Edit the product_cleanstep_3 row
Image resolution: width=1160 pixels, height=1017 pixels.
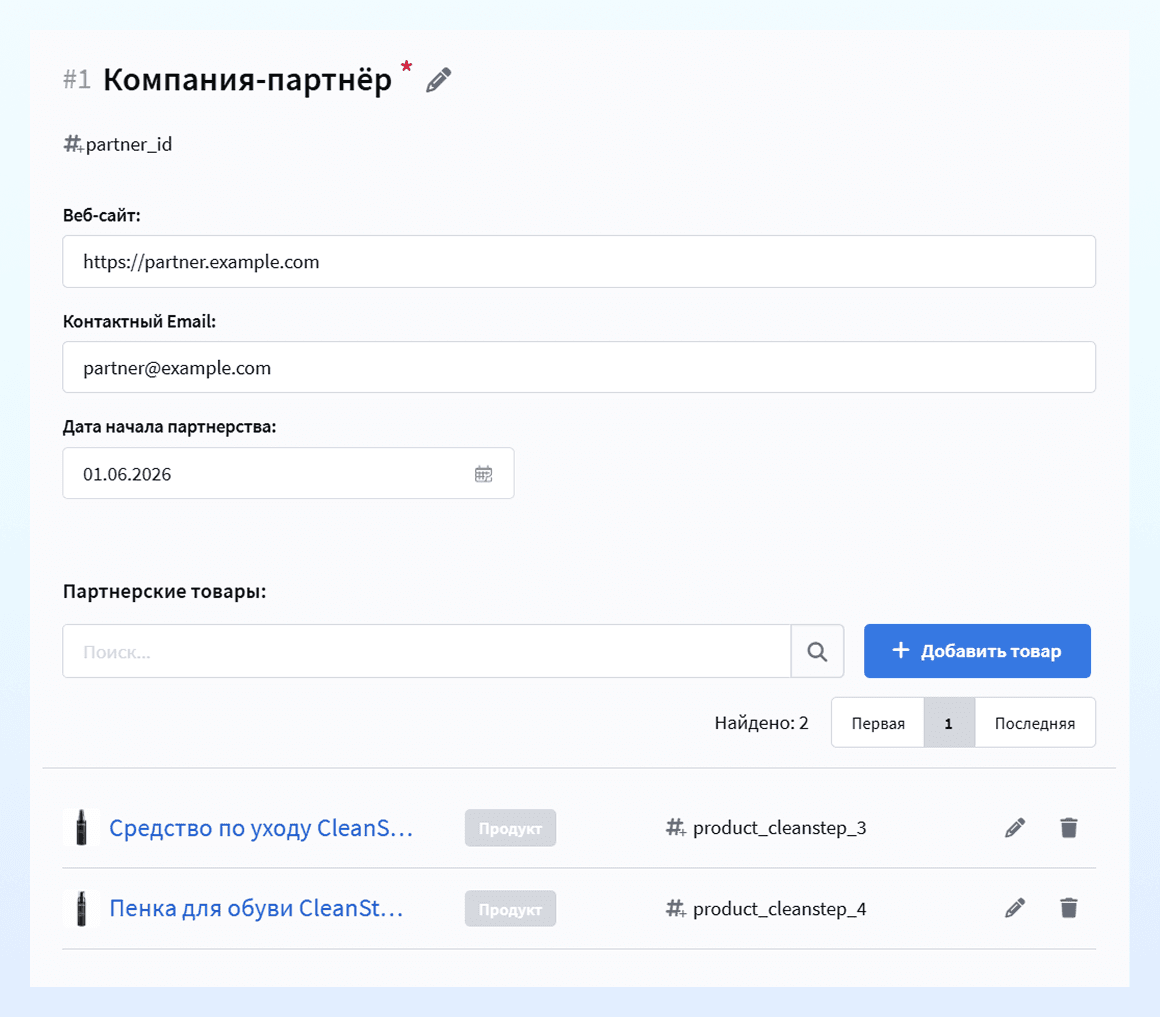pyautogui.click(x=1015, y=828)
